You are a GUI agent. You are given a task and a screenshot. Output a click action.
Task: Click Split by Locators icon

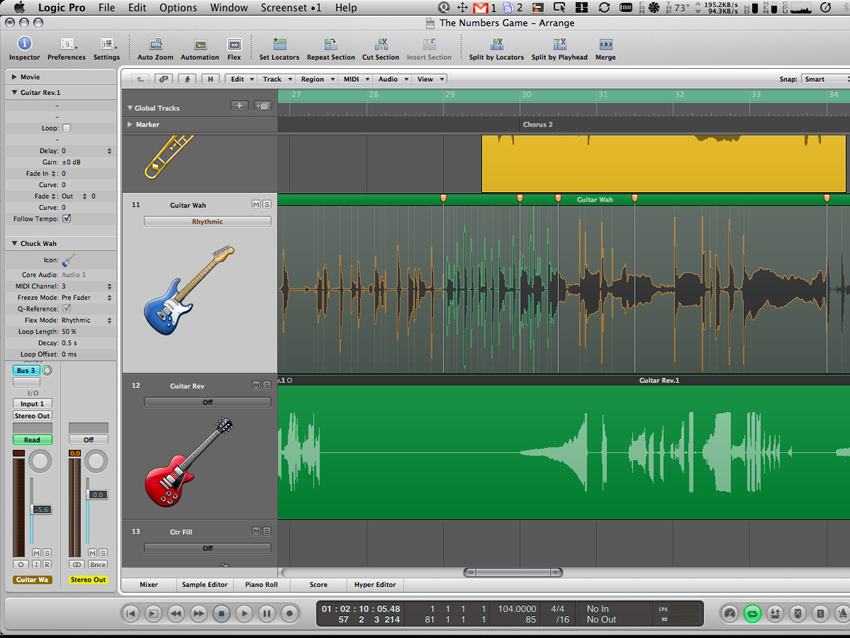(x=497, y=44)
